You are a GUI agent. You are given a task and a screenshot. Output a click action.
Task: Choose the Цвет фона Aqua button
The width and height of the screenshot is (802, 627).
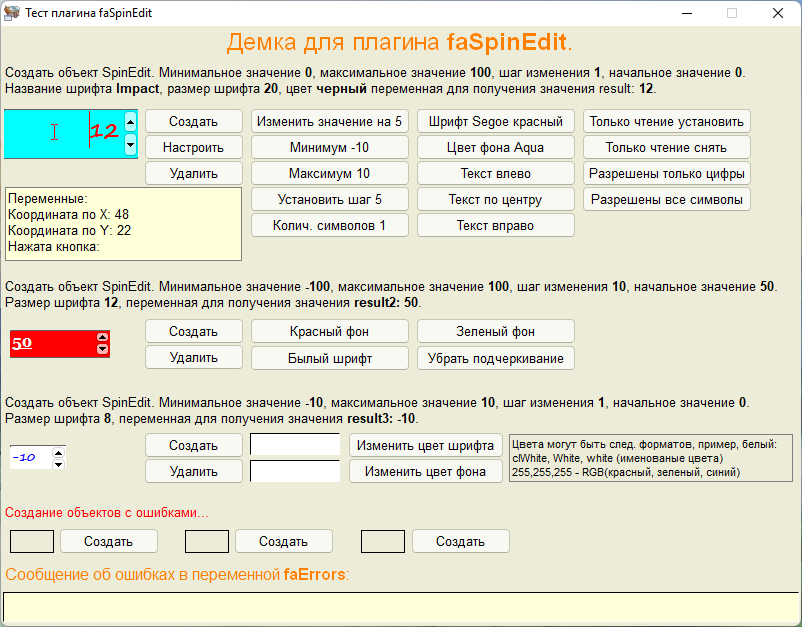[495, 147]
